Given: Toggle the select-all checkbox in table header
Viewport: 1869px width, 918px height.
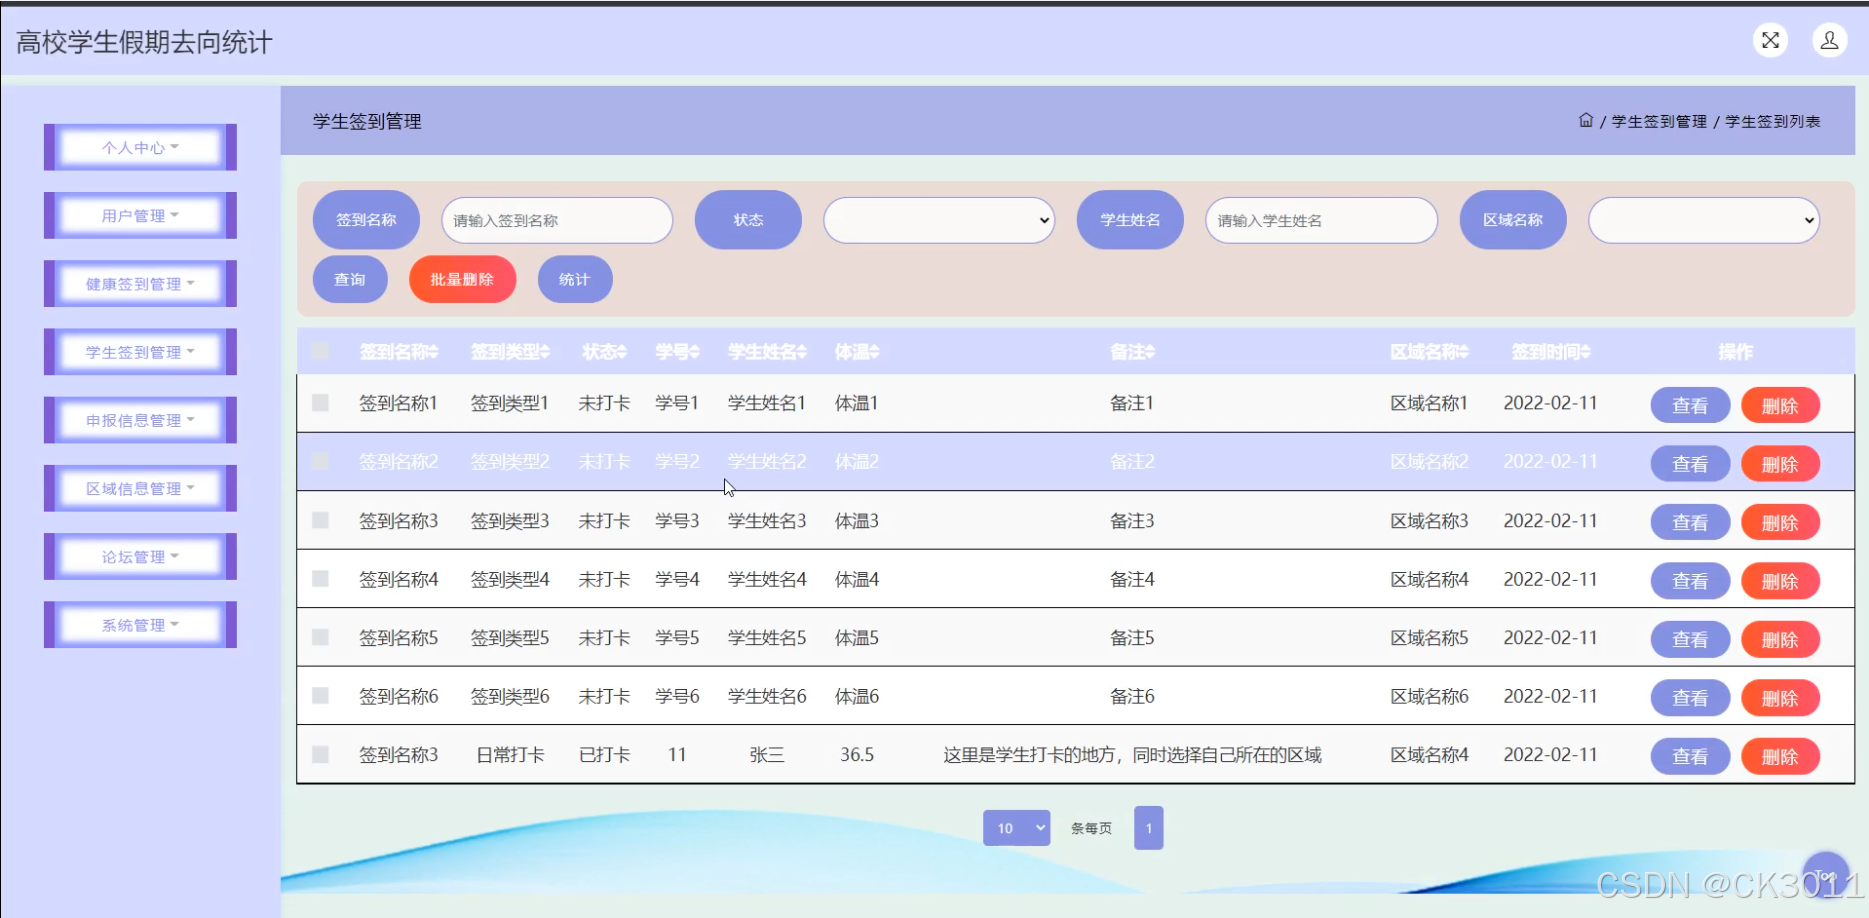Looking at the screenshot, I should [x=320, y=351].
